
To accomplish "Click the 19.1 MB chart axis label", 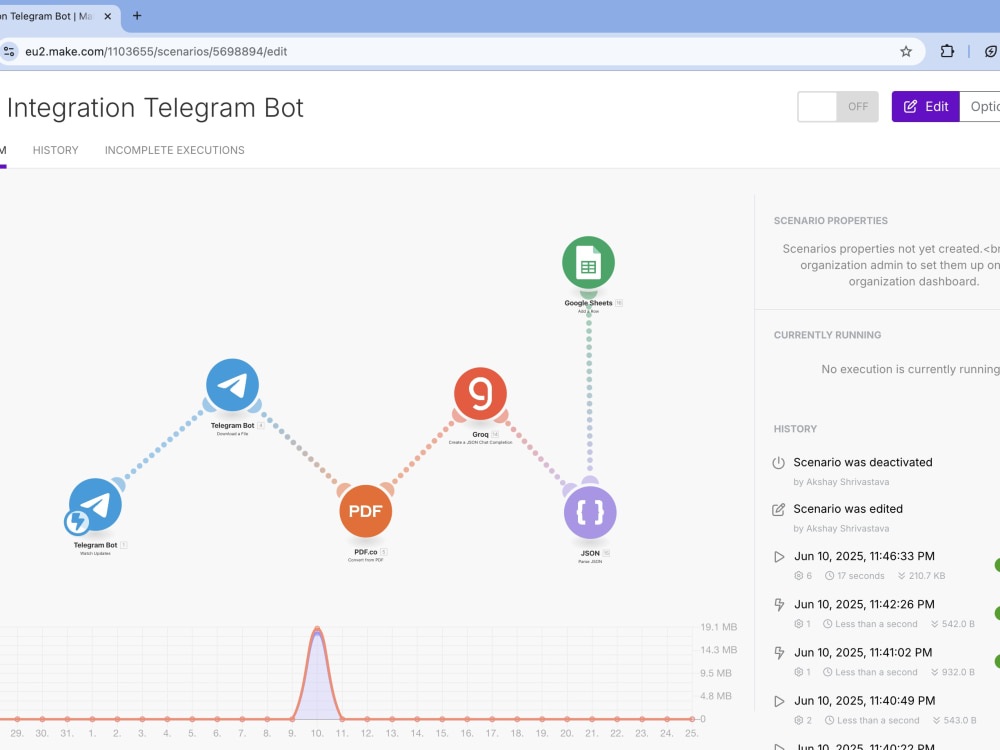I will click(x=719, y=628).
